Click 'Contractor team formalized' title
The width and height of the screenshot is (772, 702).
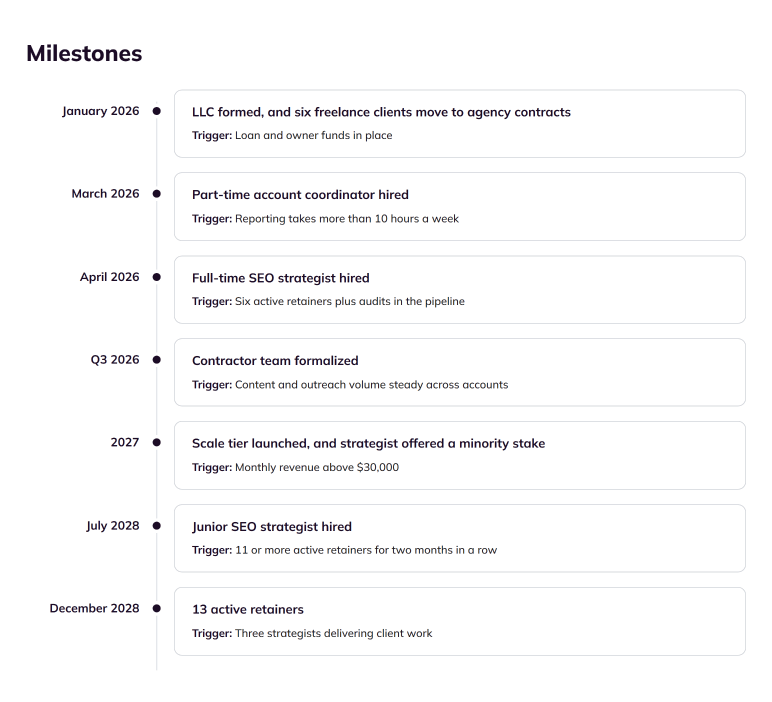(x=275, y=361)
